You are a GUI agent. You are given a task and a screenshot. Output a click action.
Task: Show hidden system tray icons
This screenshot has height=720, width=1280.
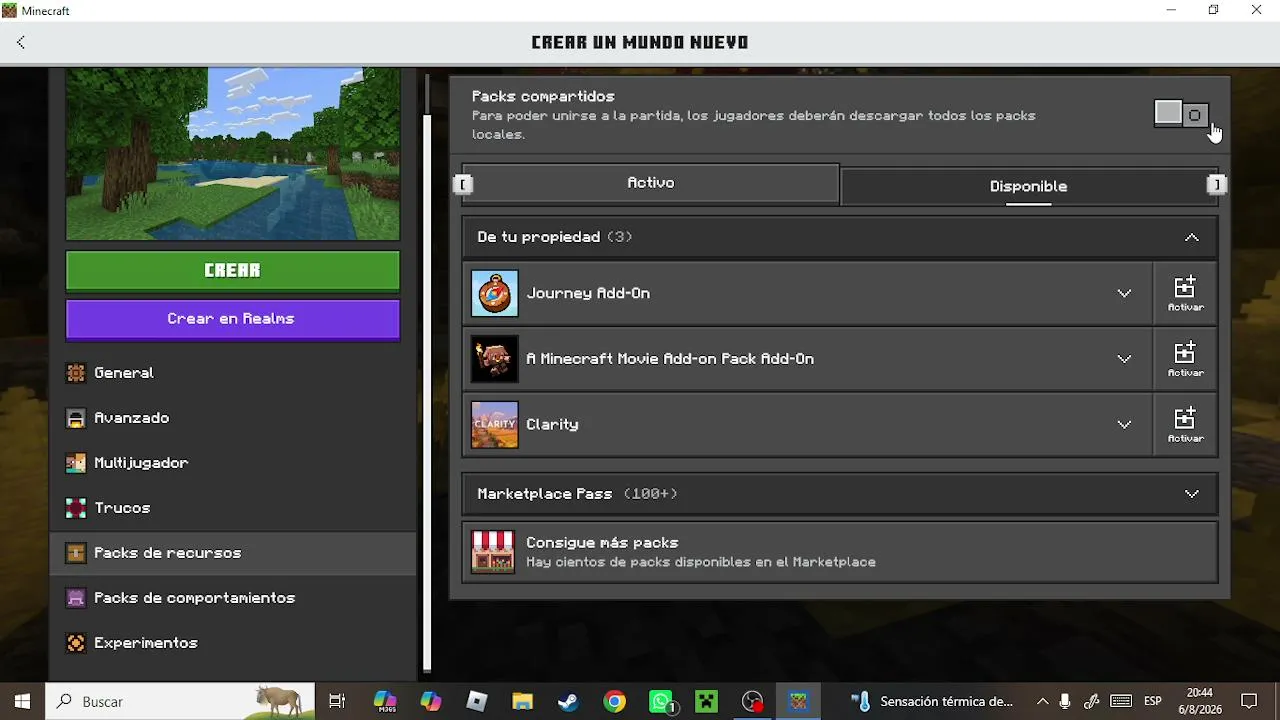pos(1043,701)
